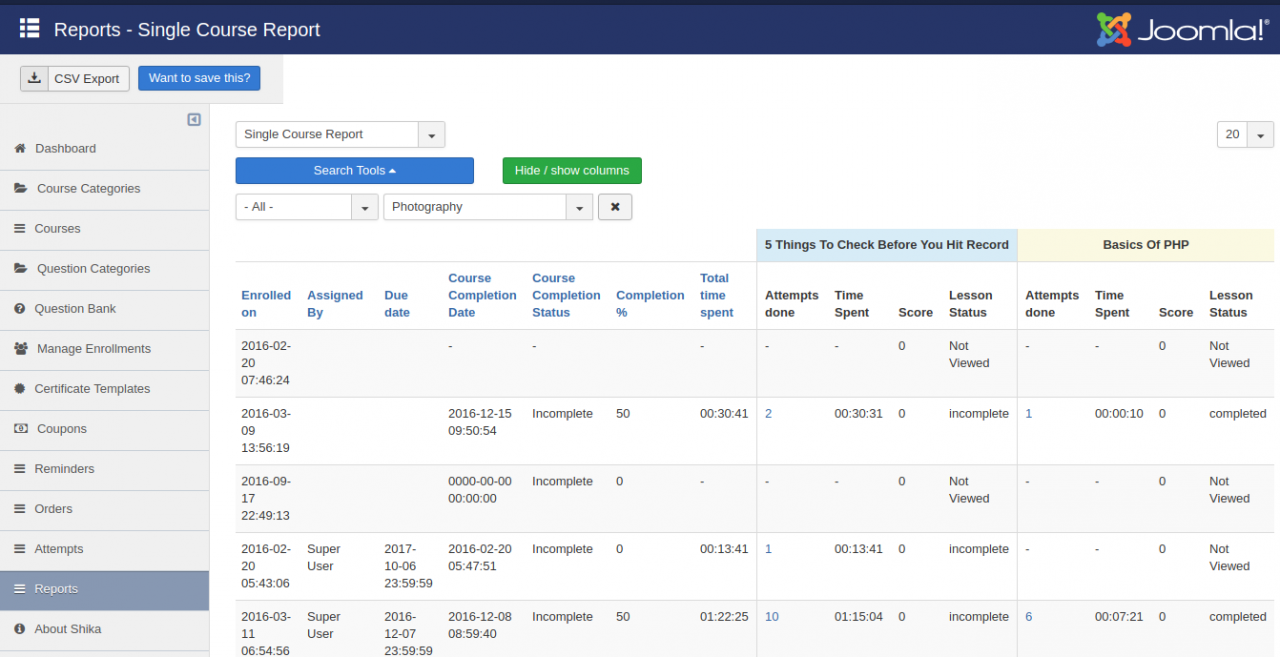Click the About Shika info icon
This screenshot has width=1280, height=657.
pos(19,629)
